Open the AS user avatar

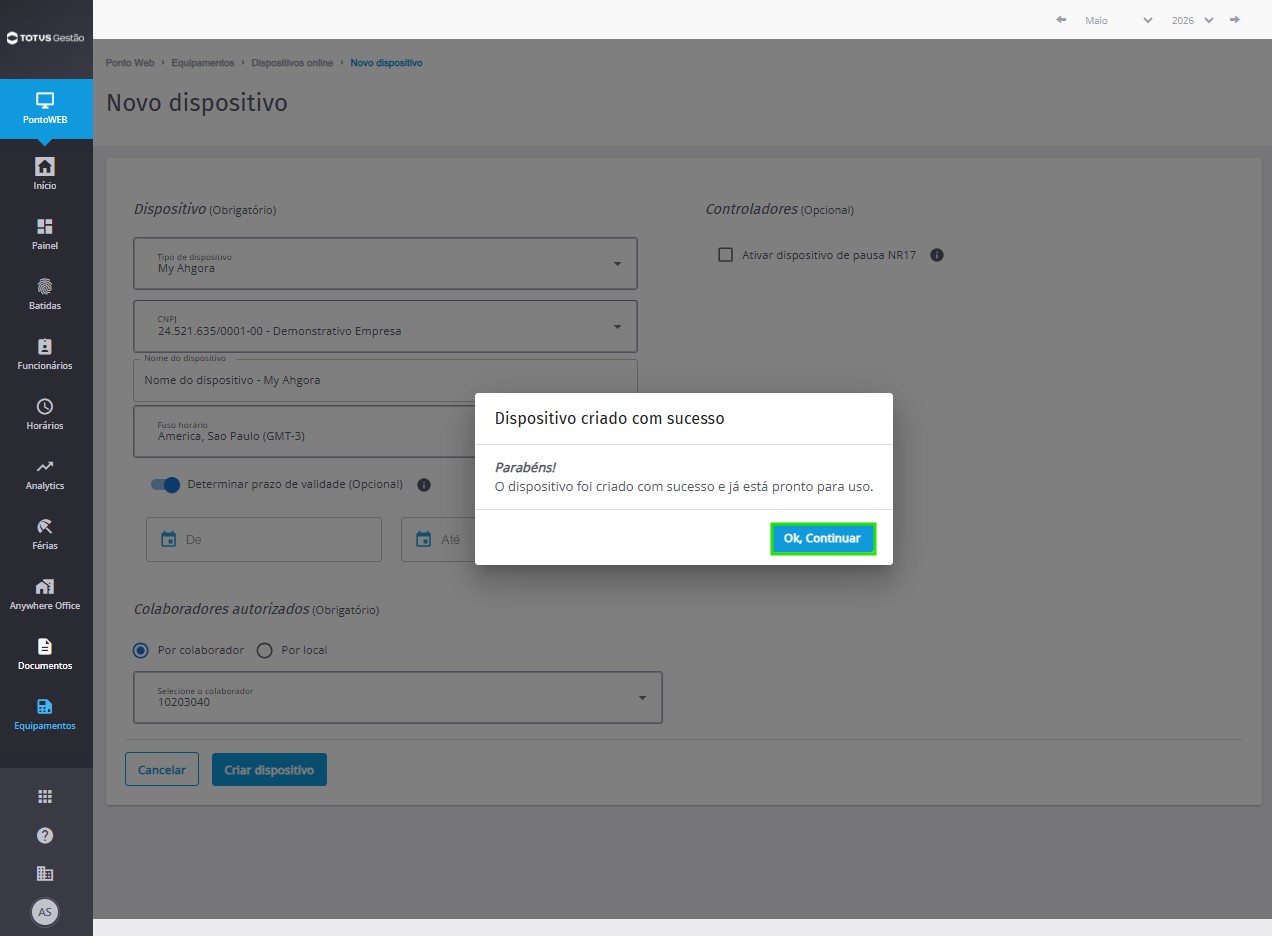(45, 912)
